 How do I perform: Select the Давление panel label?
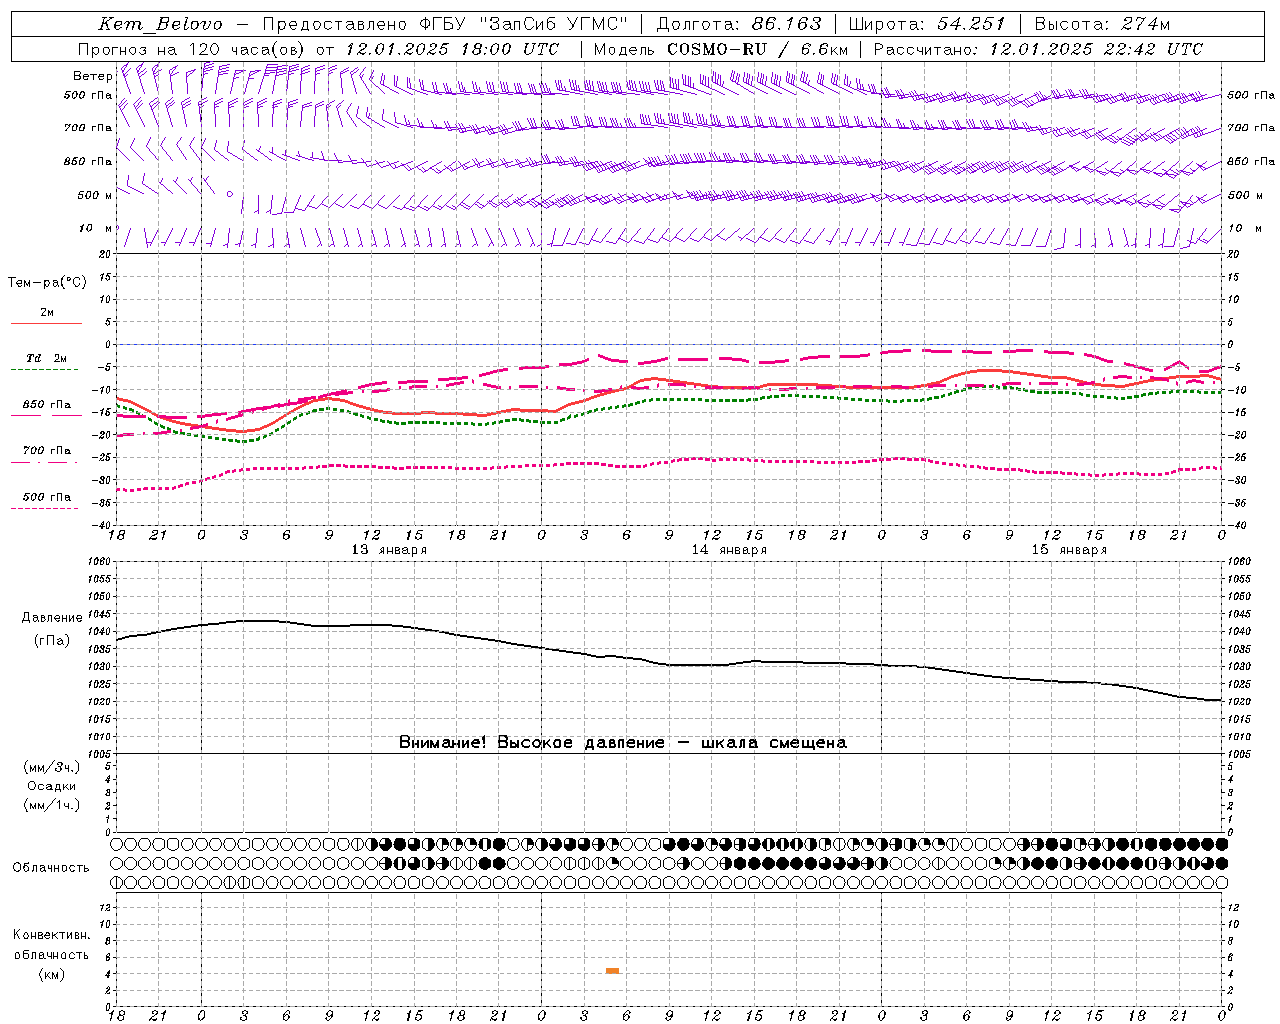(52, 618)
